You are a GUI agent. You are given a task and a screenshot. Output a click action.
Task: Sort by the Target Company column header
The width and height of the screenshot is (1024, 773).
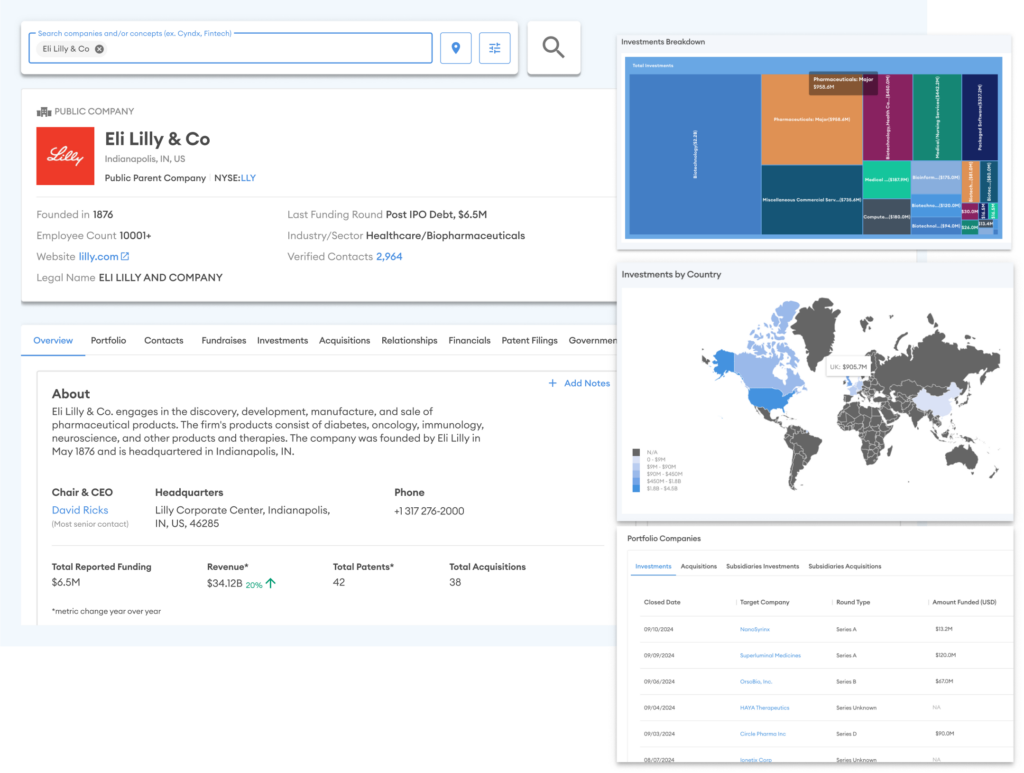point(764,602)
